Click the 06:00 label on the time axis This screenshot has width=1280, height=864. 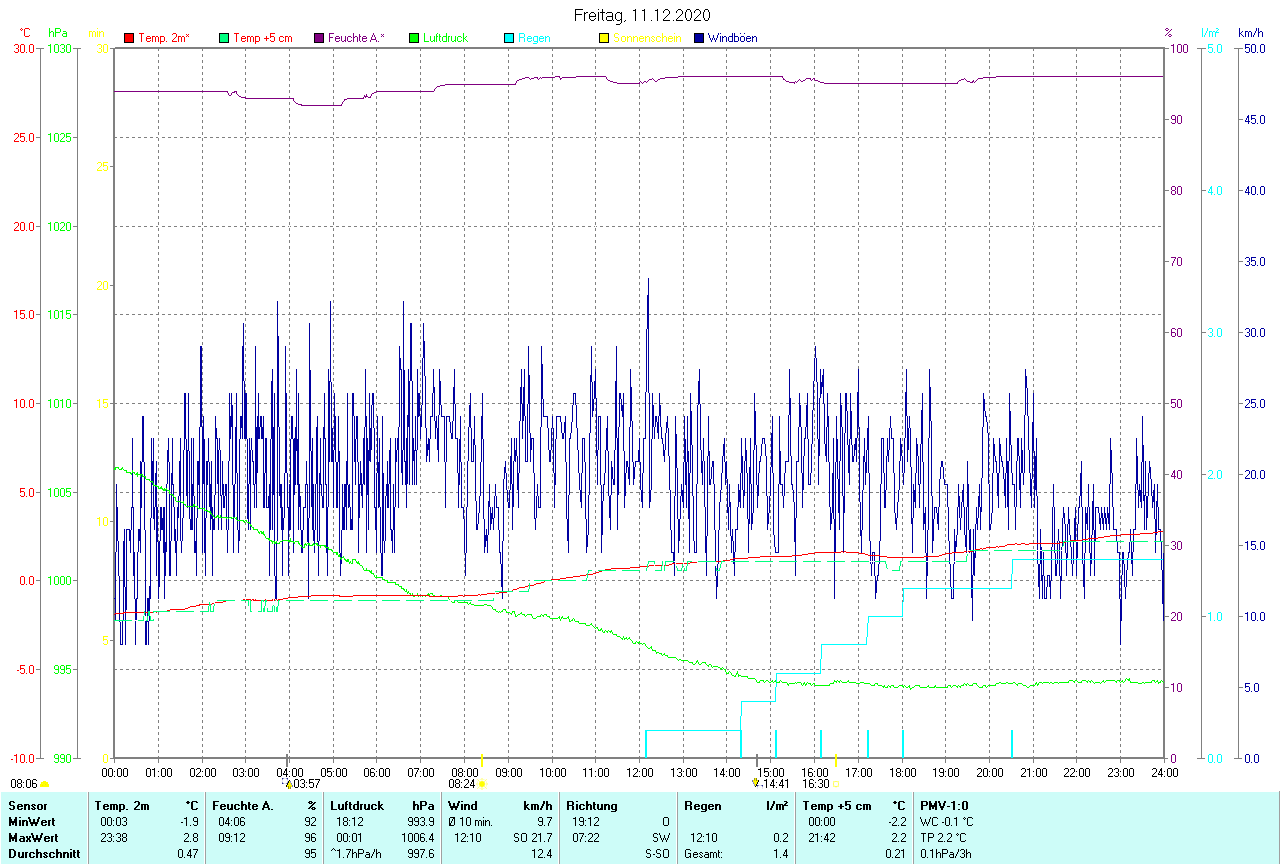tap(377, 772)
